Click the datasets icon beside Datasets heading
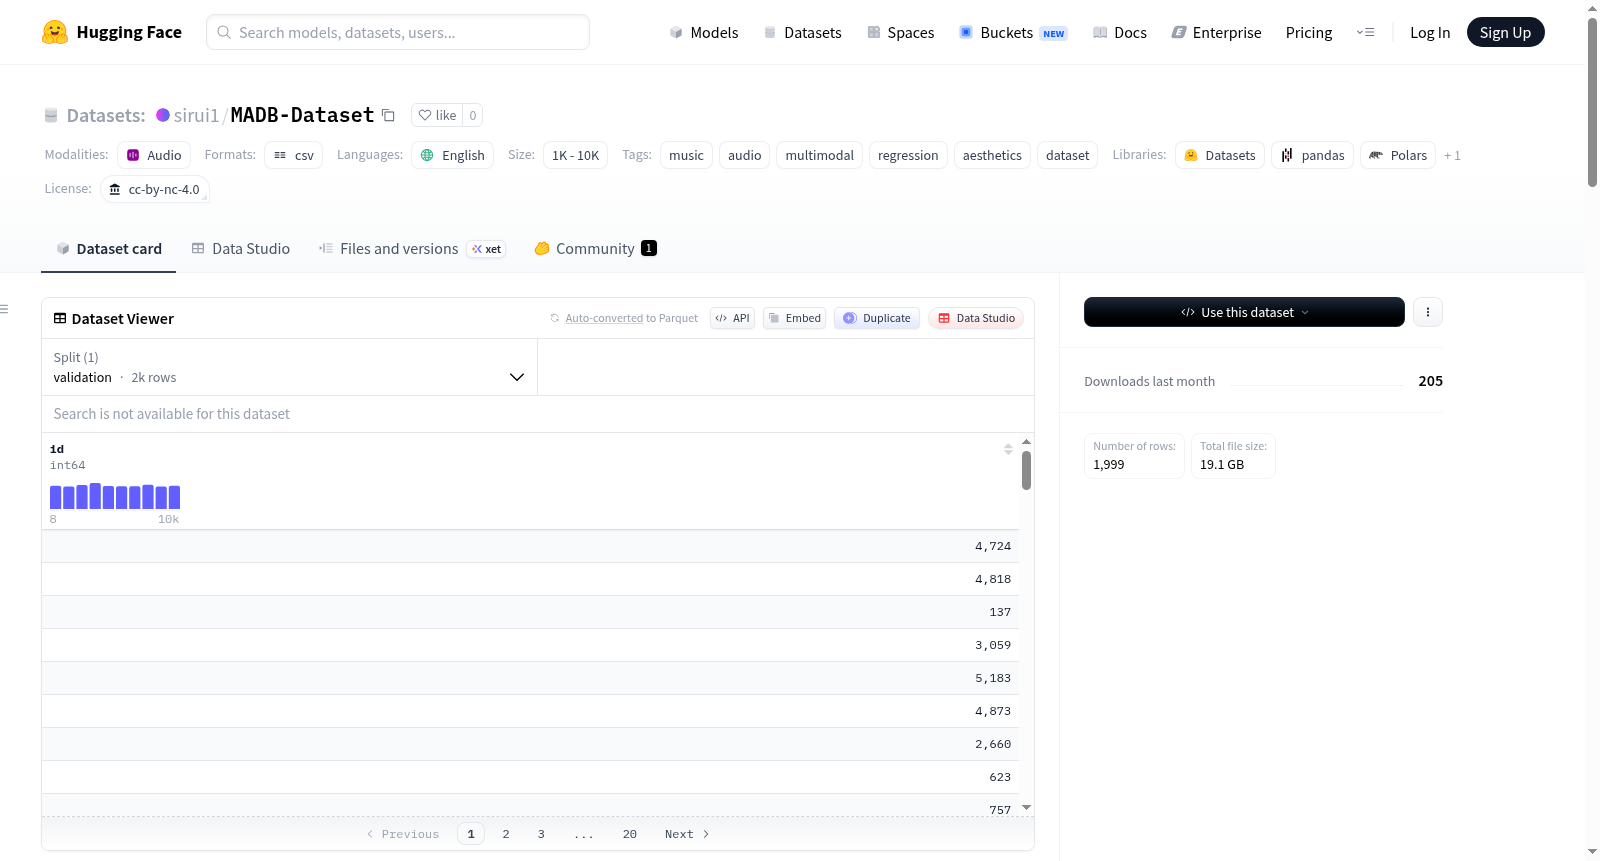Image resolution: width=1600 pixels, height=861 pixels. pyautogui.click(x=51, y=115)
